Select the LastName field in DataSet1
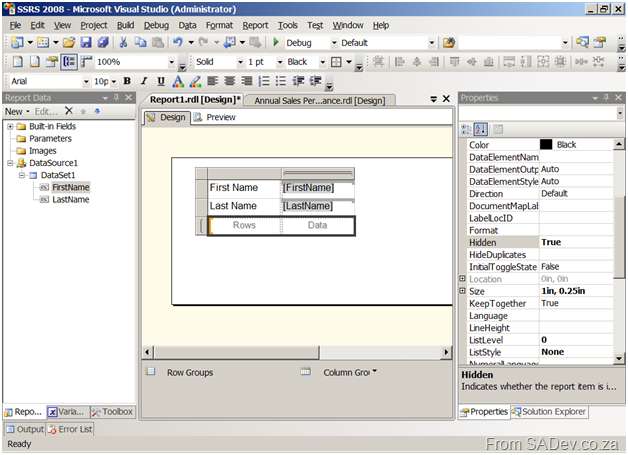Screen dimensions: 628x455 (71, 200)
